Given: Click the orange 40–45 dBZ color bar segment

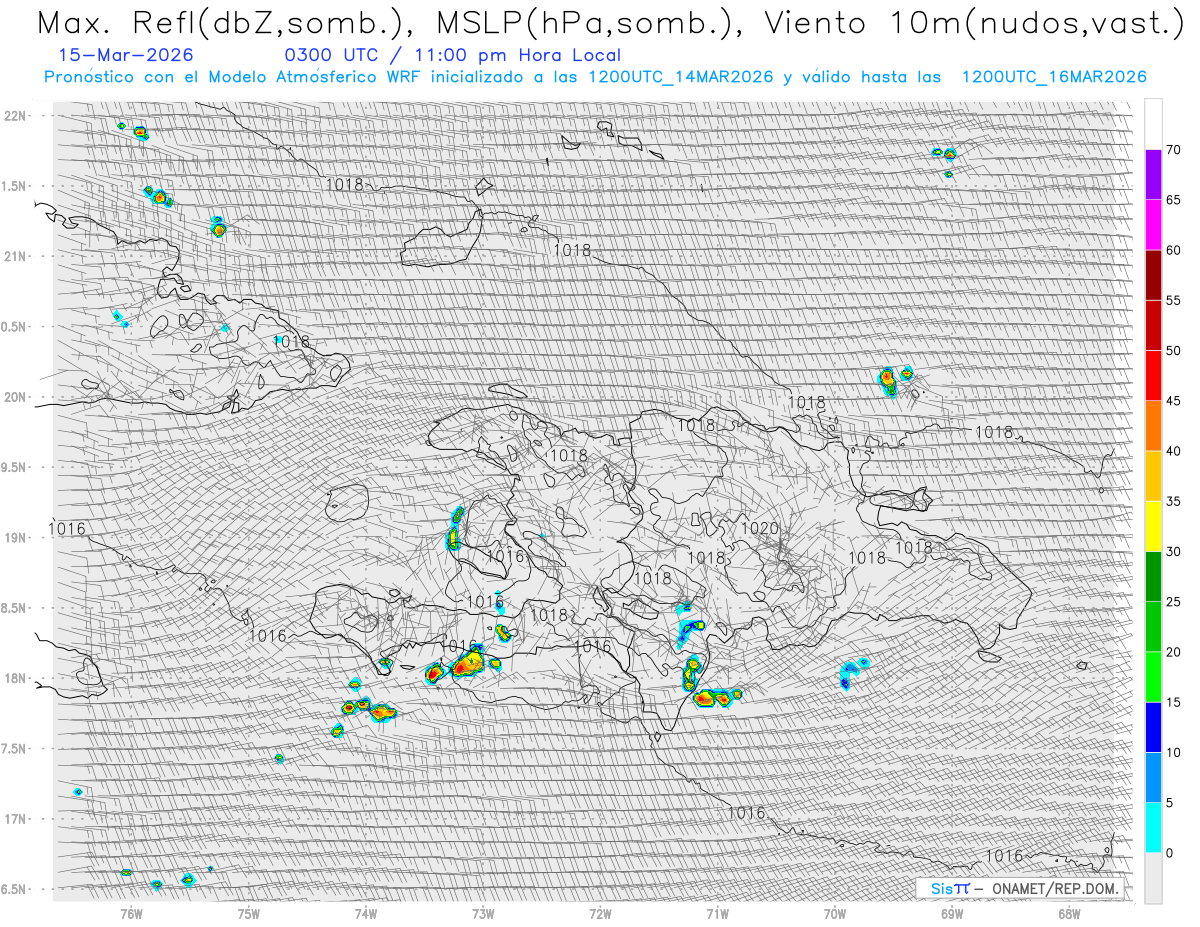Looking at the screenshot, I should [1153, 426].
